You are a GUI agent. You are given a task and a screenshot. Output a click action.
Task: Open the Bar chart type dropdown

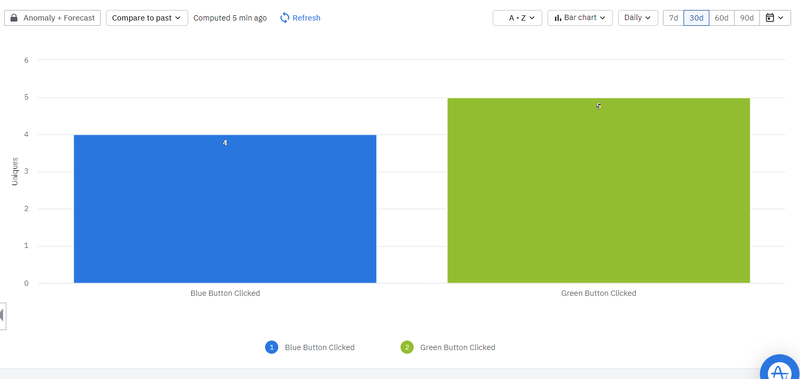(580, 18)
